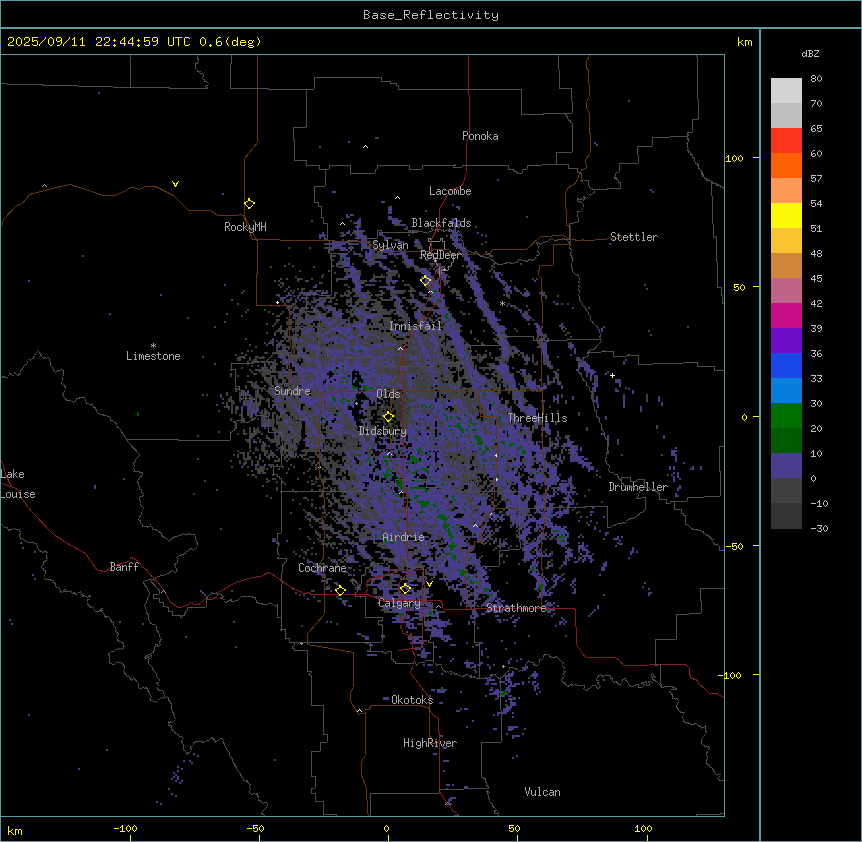
Task: Click the Sundre label
Action: click(x=292, y=391)
